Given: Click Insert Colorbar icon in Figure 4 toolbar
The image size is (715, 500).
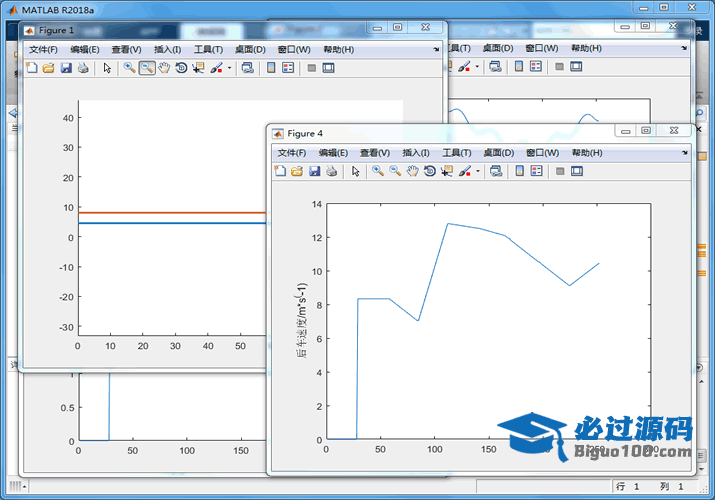Looking at the screenshot, I should tap(519, 171).
